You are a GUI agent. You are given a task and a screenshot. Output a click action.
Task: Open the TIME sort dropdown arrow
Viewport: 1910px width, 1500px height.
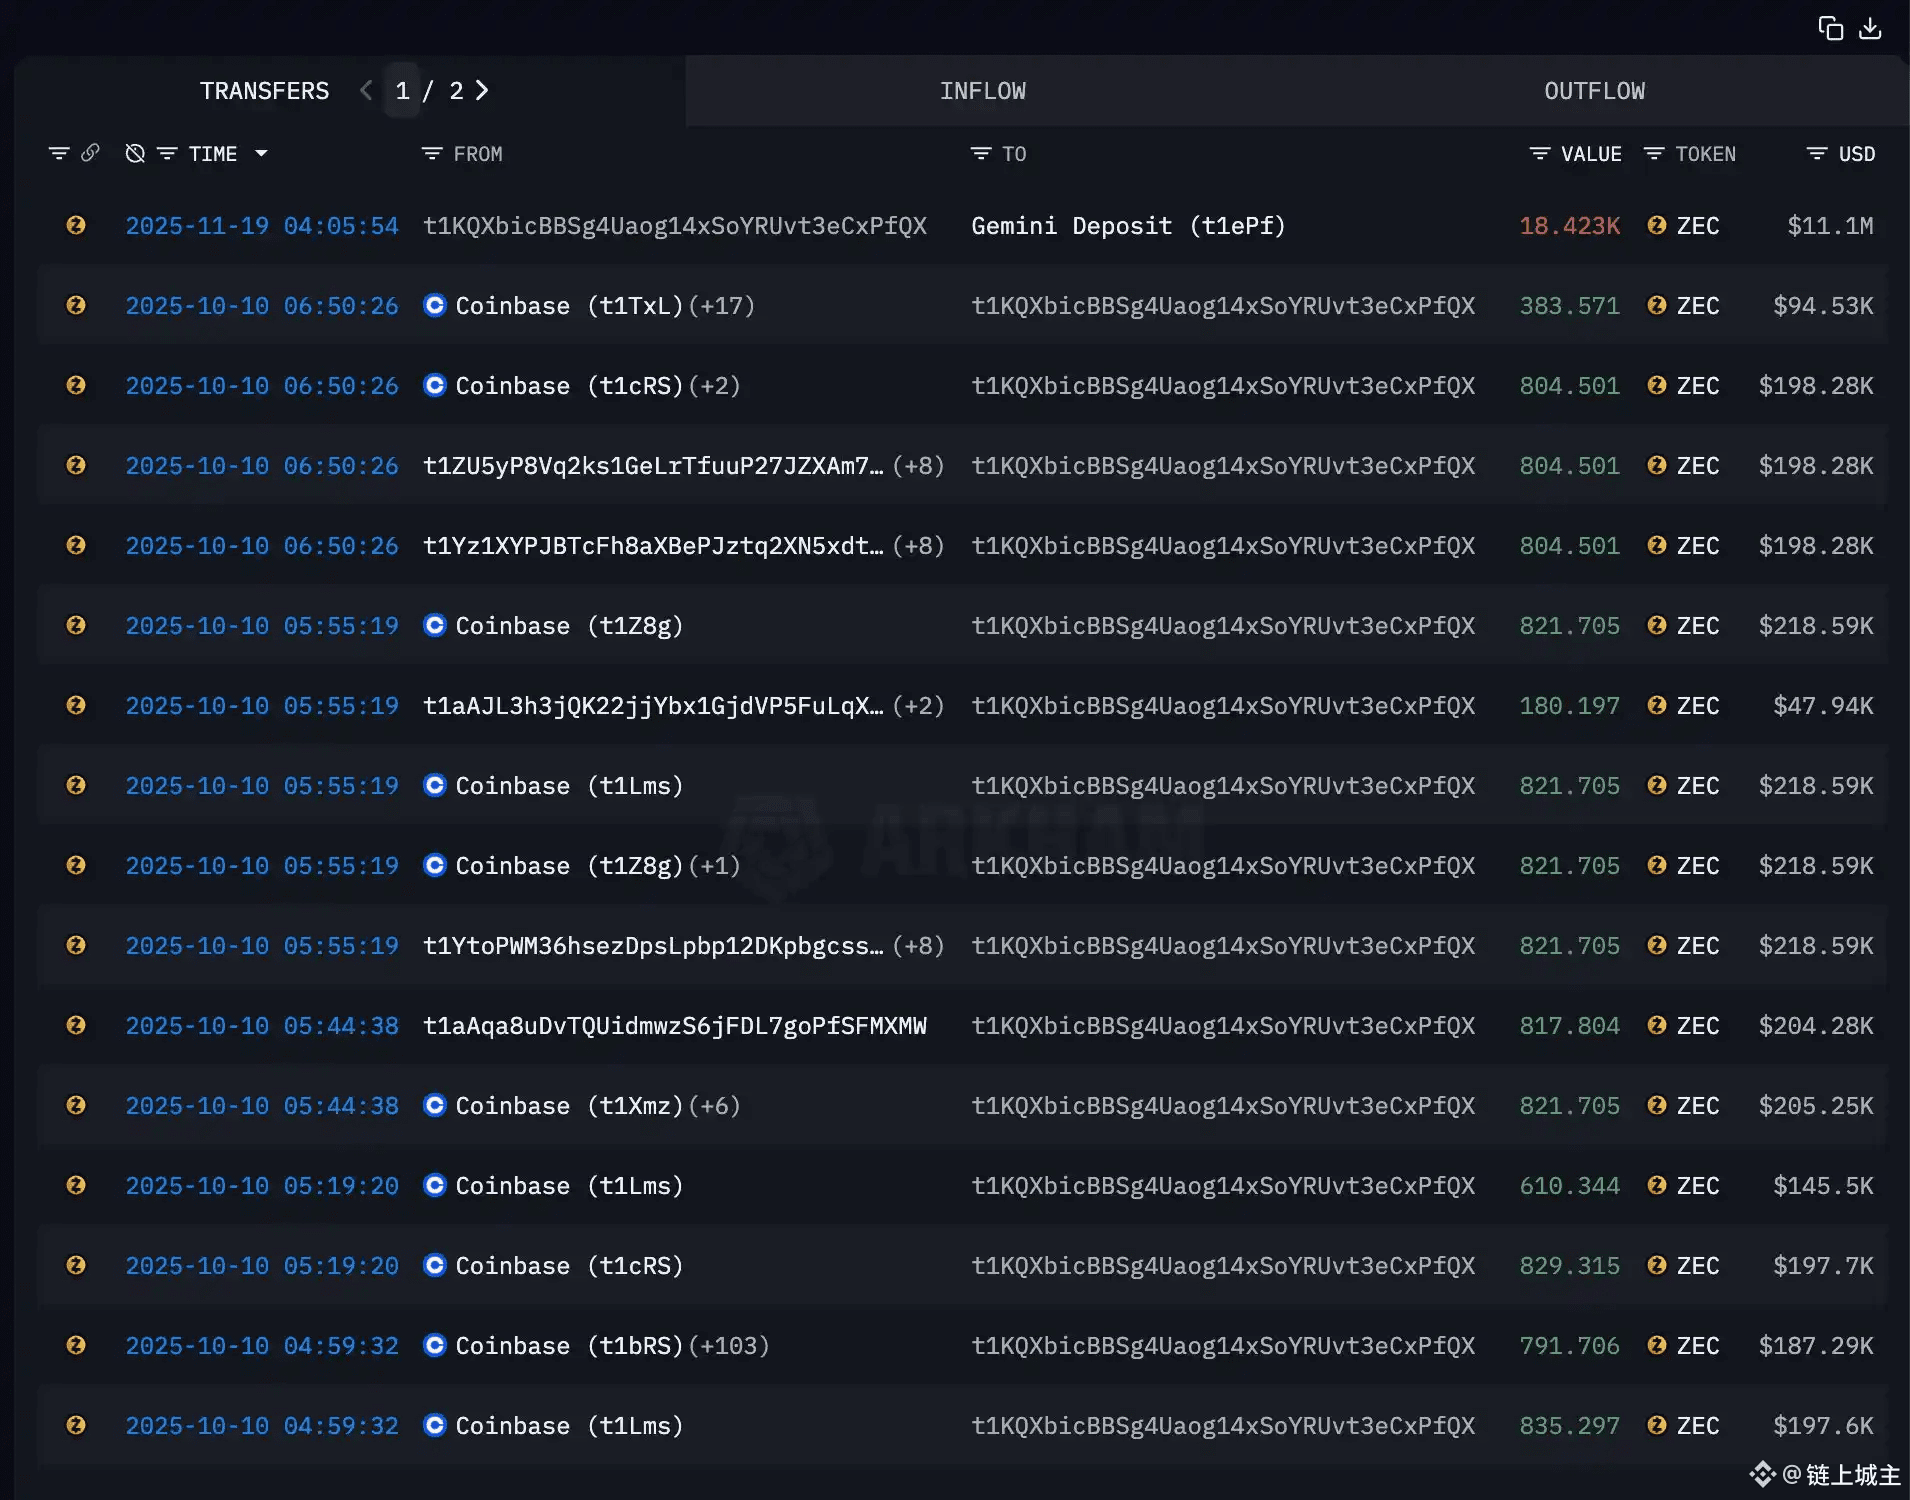pos(261,154)
